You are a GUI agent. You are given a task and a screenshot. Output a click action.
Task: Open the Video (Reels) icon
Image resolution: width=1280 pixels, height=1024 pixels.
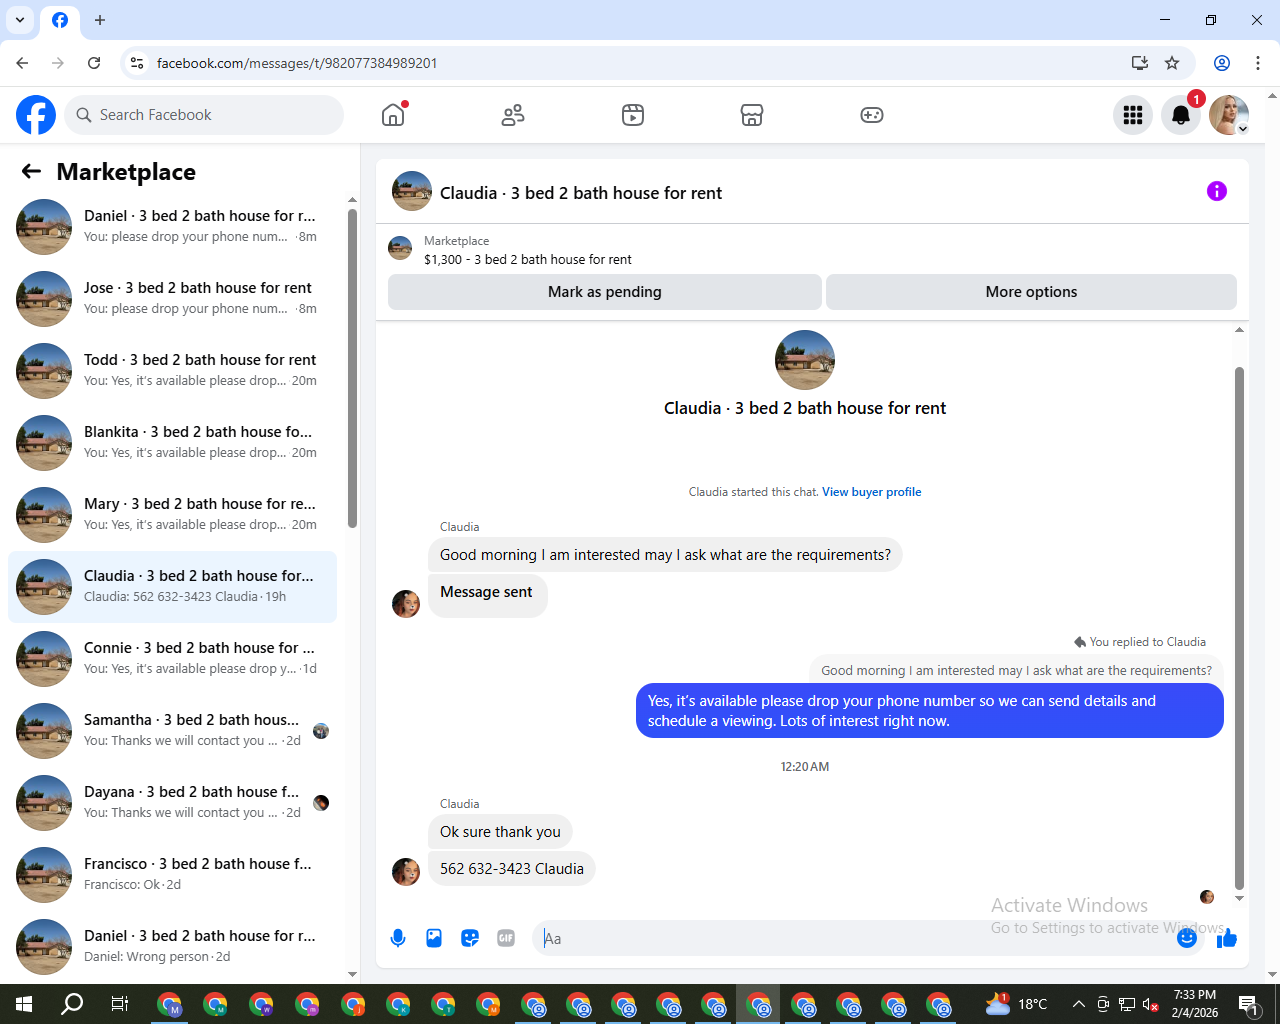pos(633,115)
